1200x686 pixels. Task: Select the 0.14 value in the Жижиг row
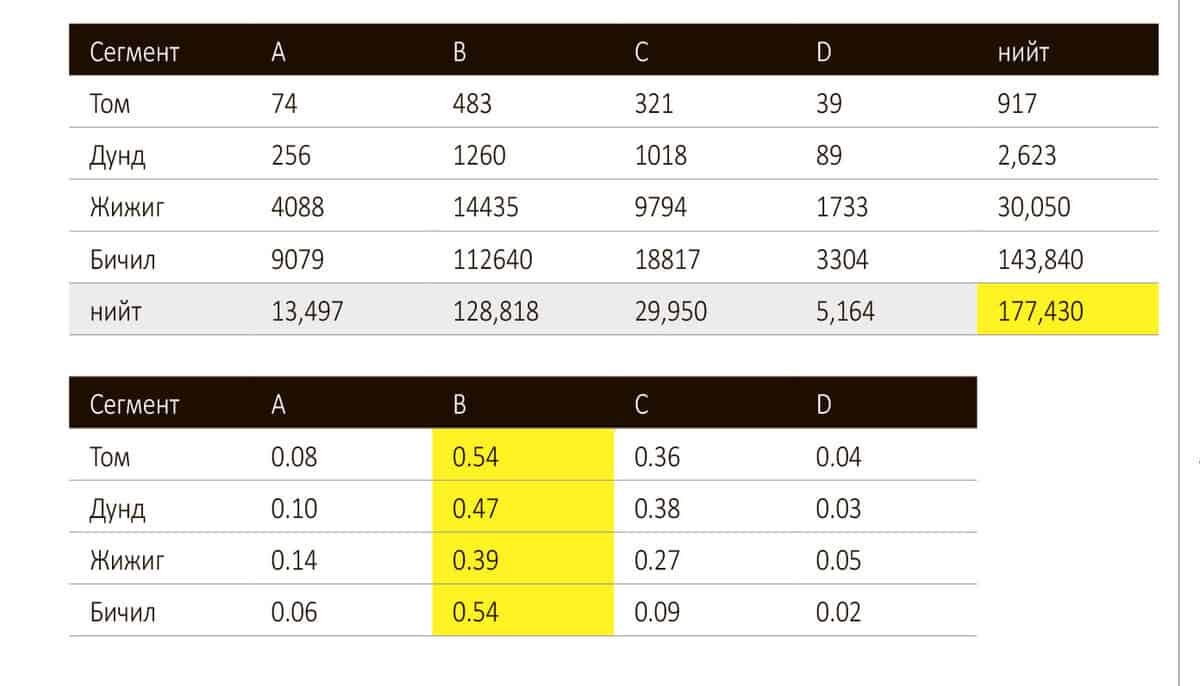[294, 560]
